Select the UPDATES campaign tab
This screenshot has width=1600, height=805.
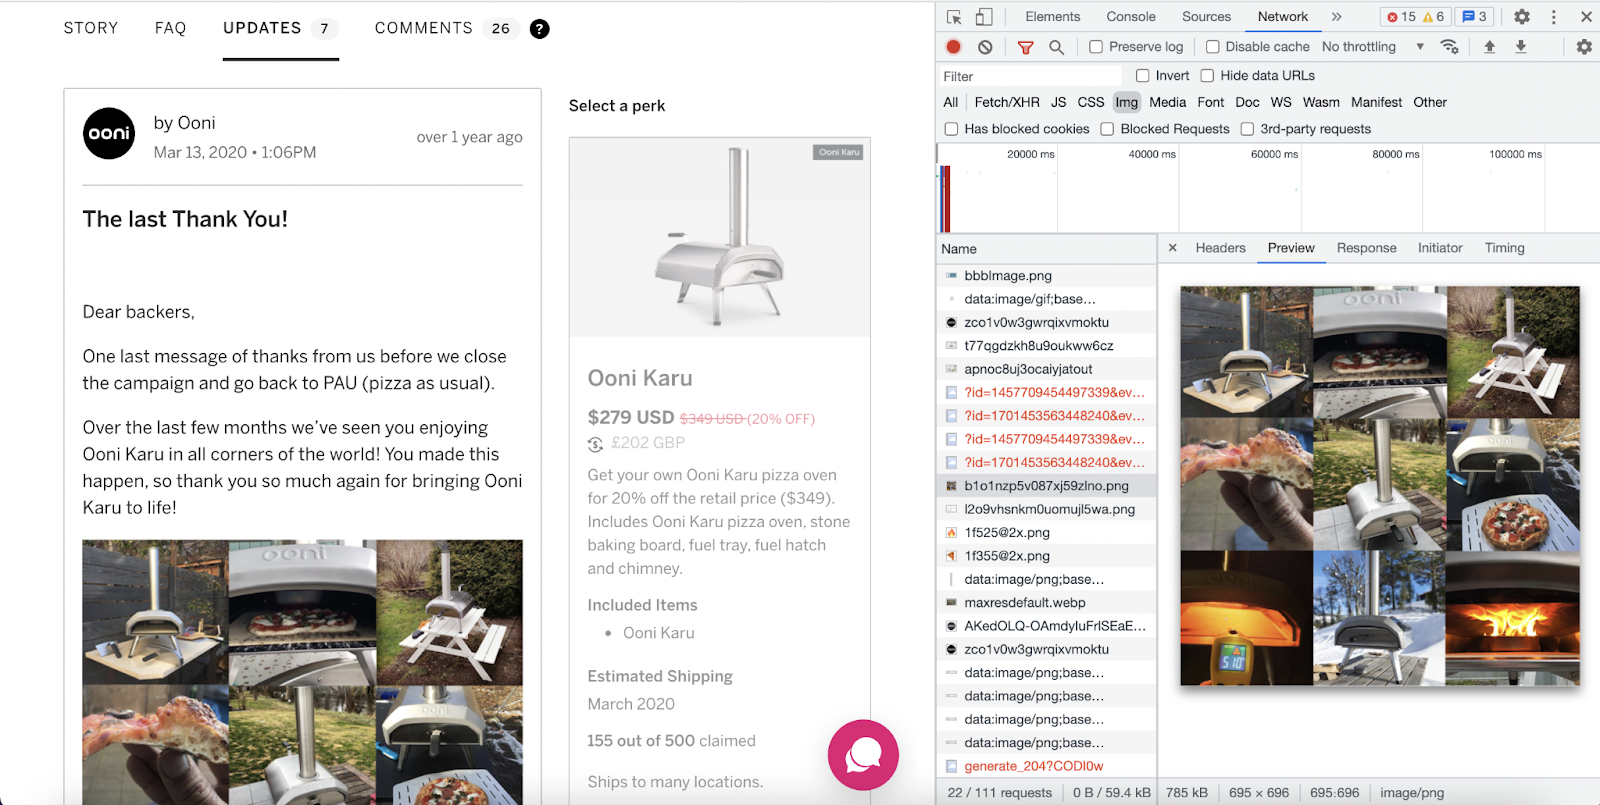tap(281, 28)
